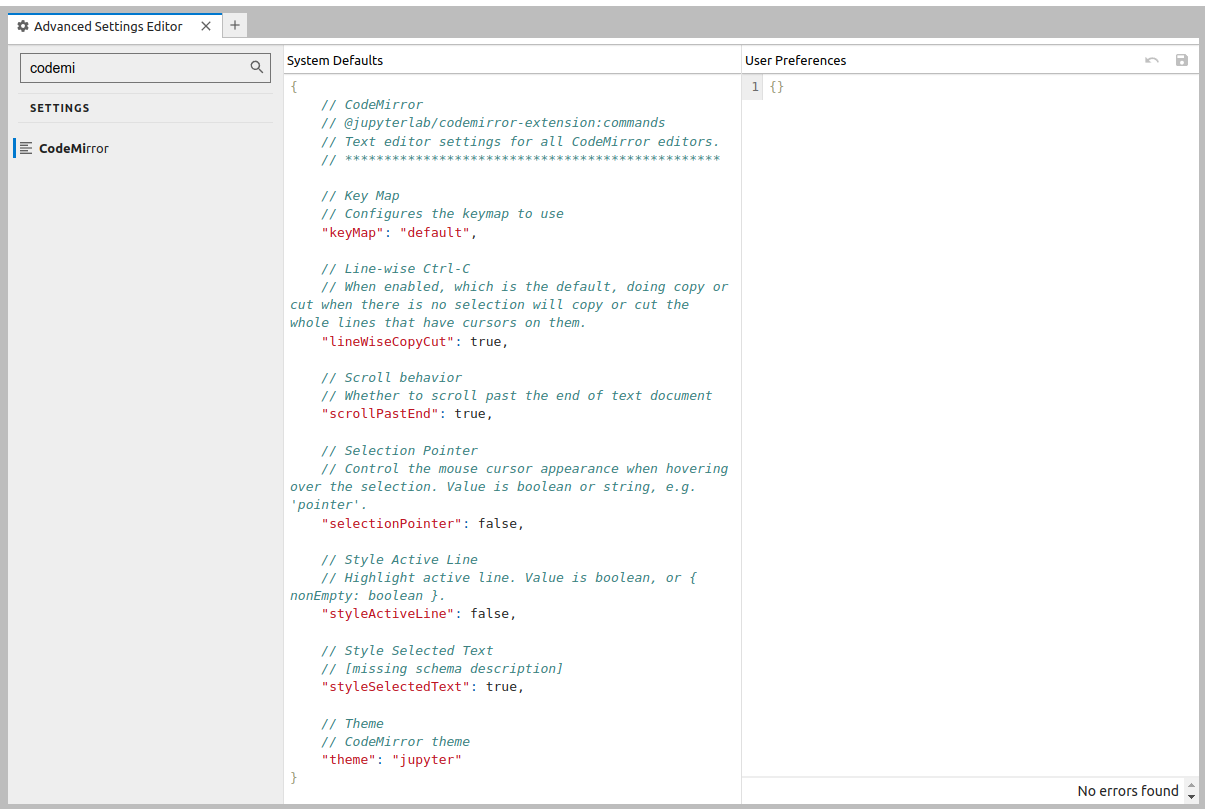Click the empty braces in User Preferences editor

point(777,87)
